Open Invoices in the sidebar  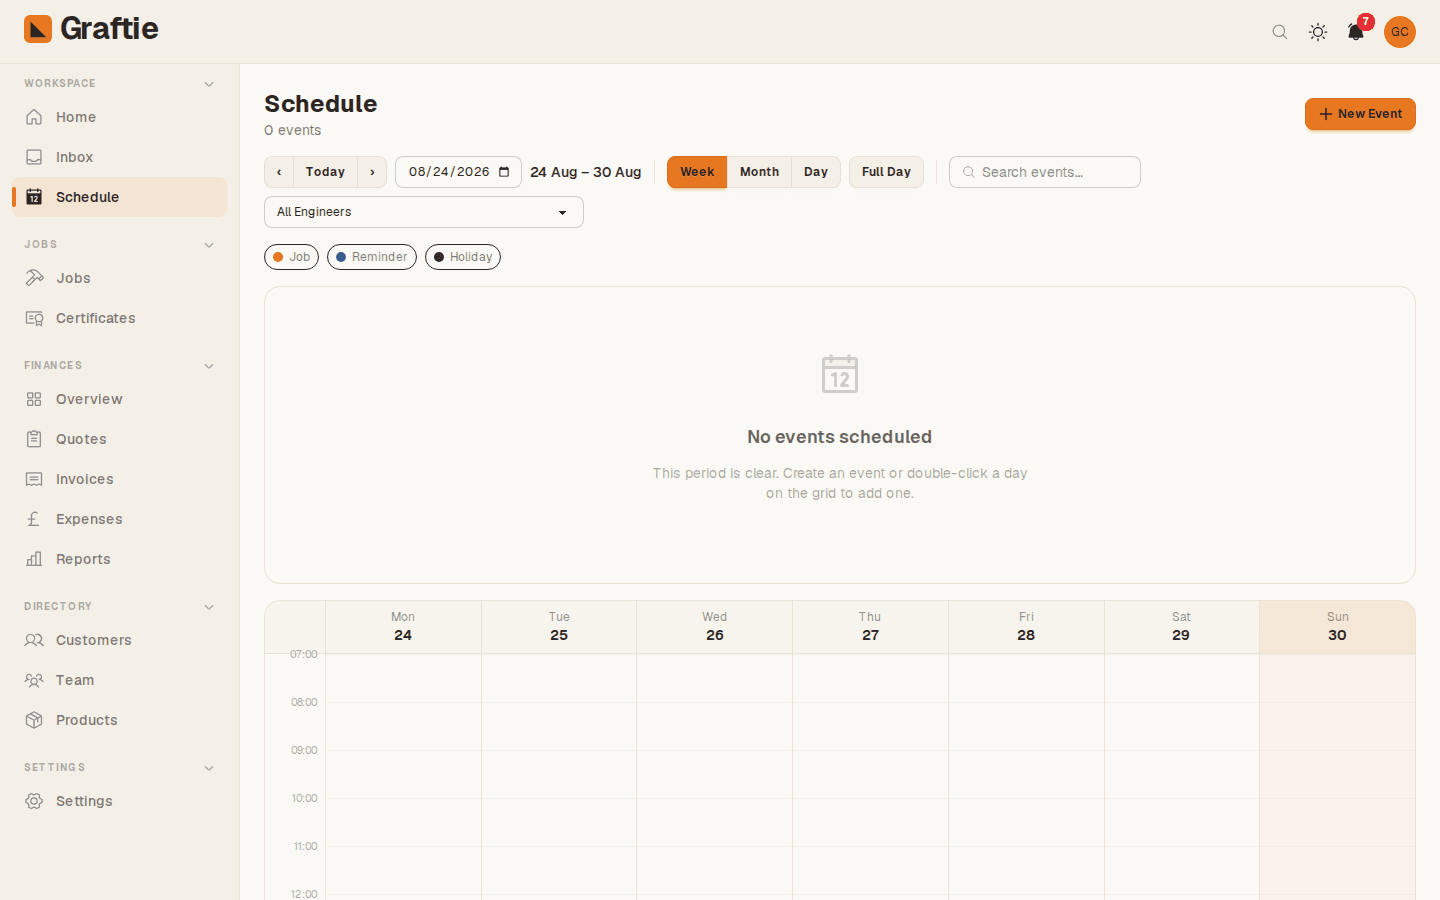point(120,479)
